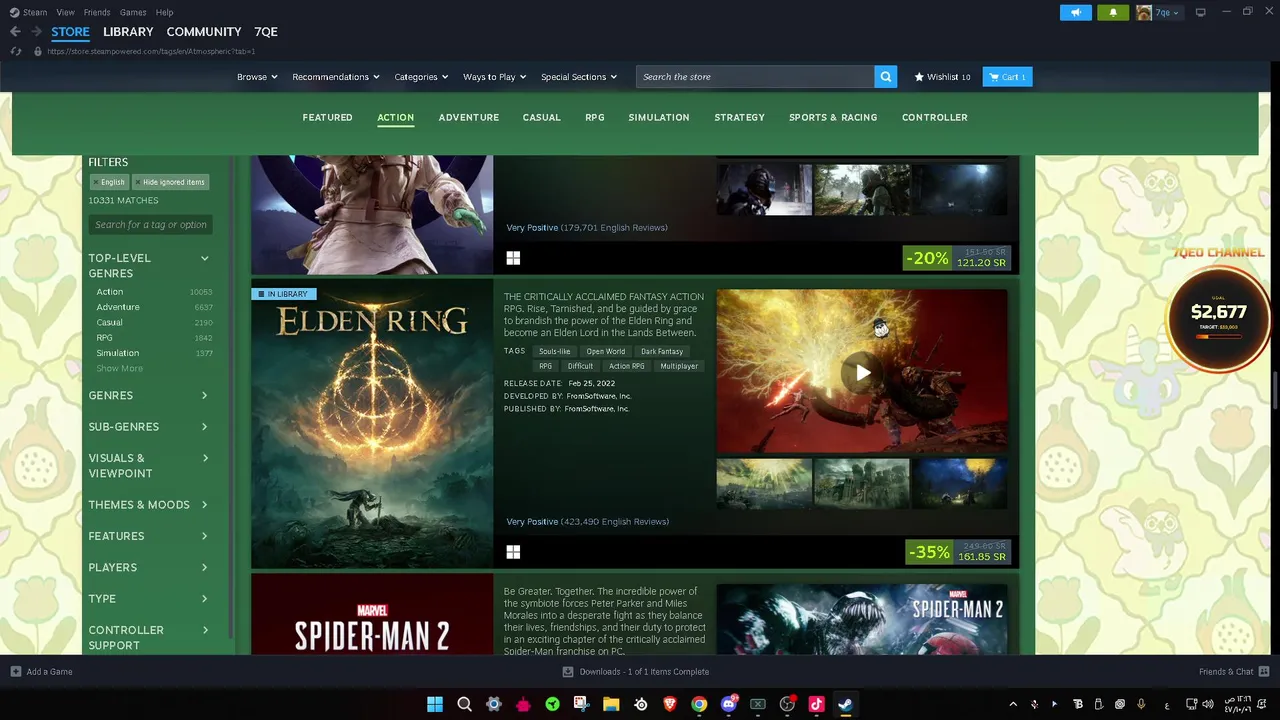1280x720 pixels.
Task: Switch to the COMMUNITY tab
Action: coord(204,32)
